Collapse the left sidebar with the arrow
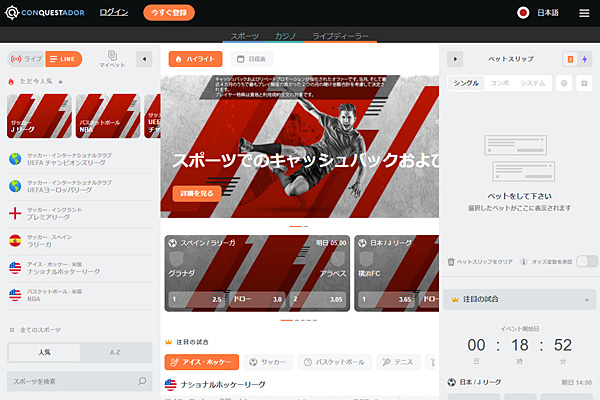This screenshot has height=400, width=600. [143, 59]
